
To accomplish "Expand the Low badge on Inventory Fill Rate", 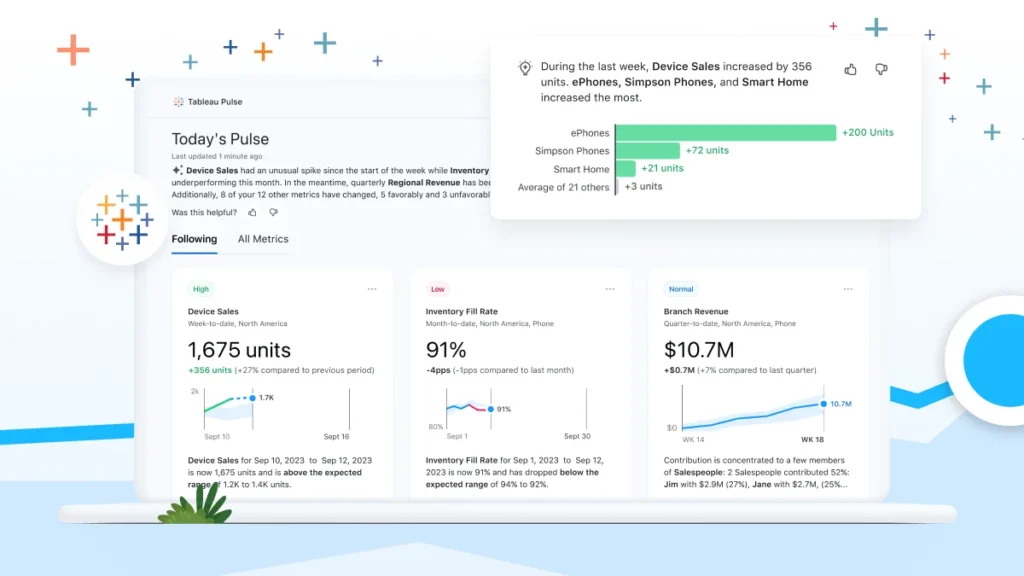I will [437, 289].
